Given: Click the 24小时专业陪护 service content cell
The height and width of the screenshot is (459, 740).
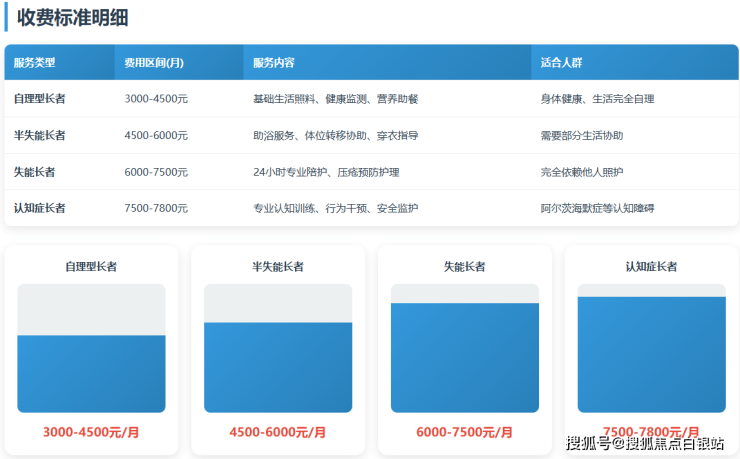Looking at the screenshot, I should point(326,172).
